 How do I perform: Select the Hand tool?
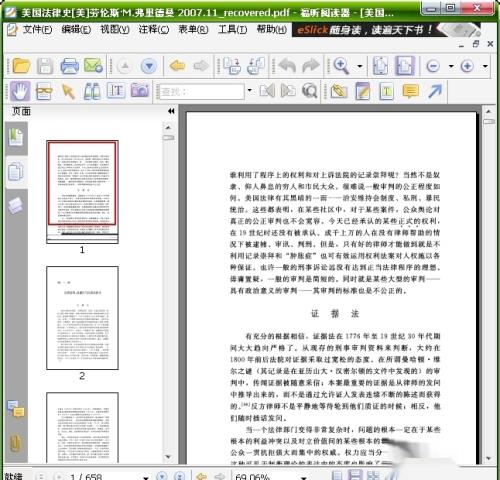click(x=20, y=91)
